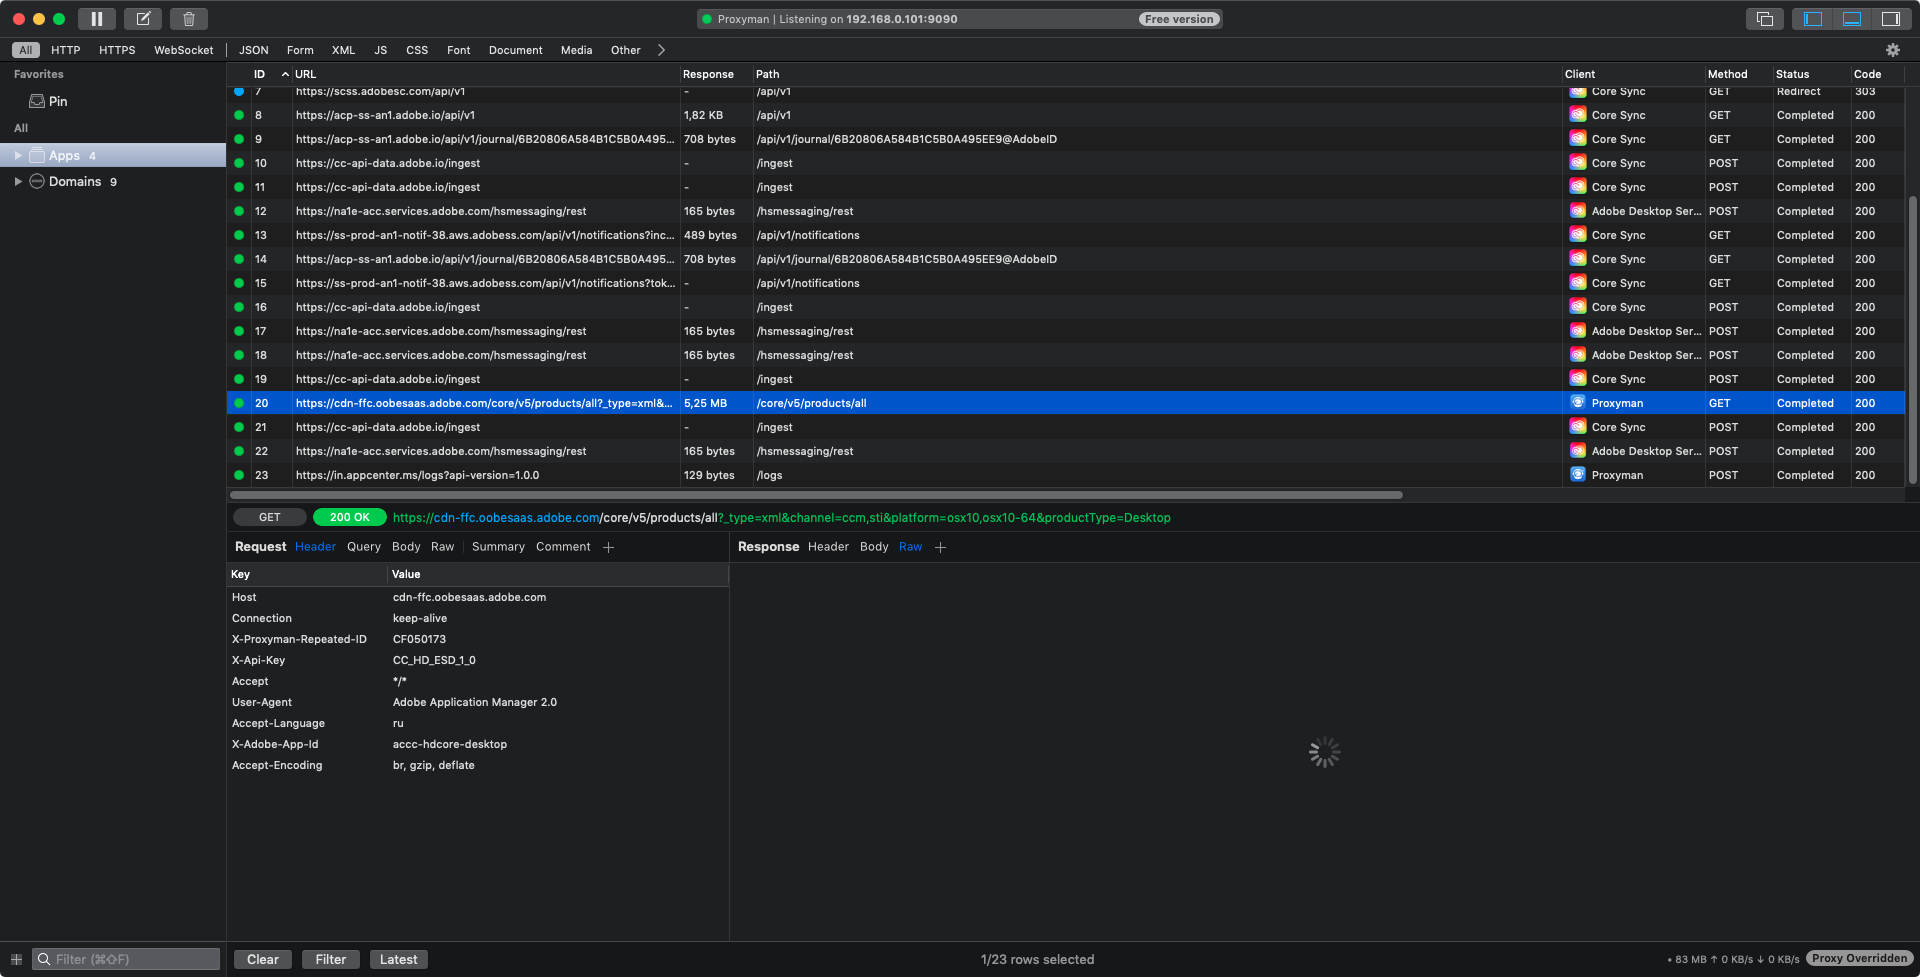The image size is (1920, 977).
Task: Click the Clear button
Action: pyautogui.click(x=263, y=959)
